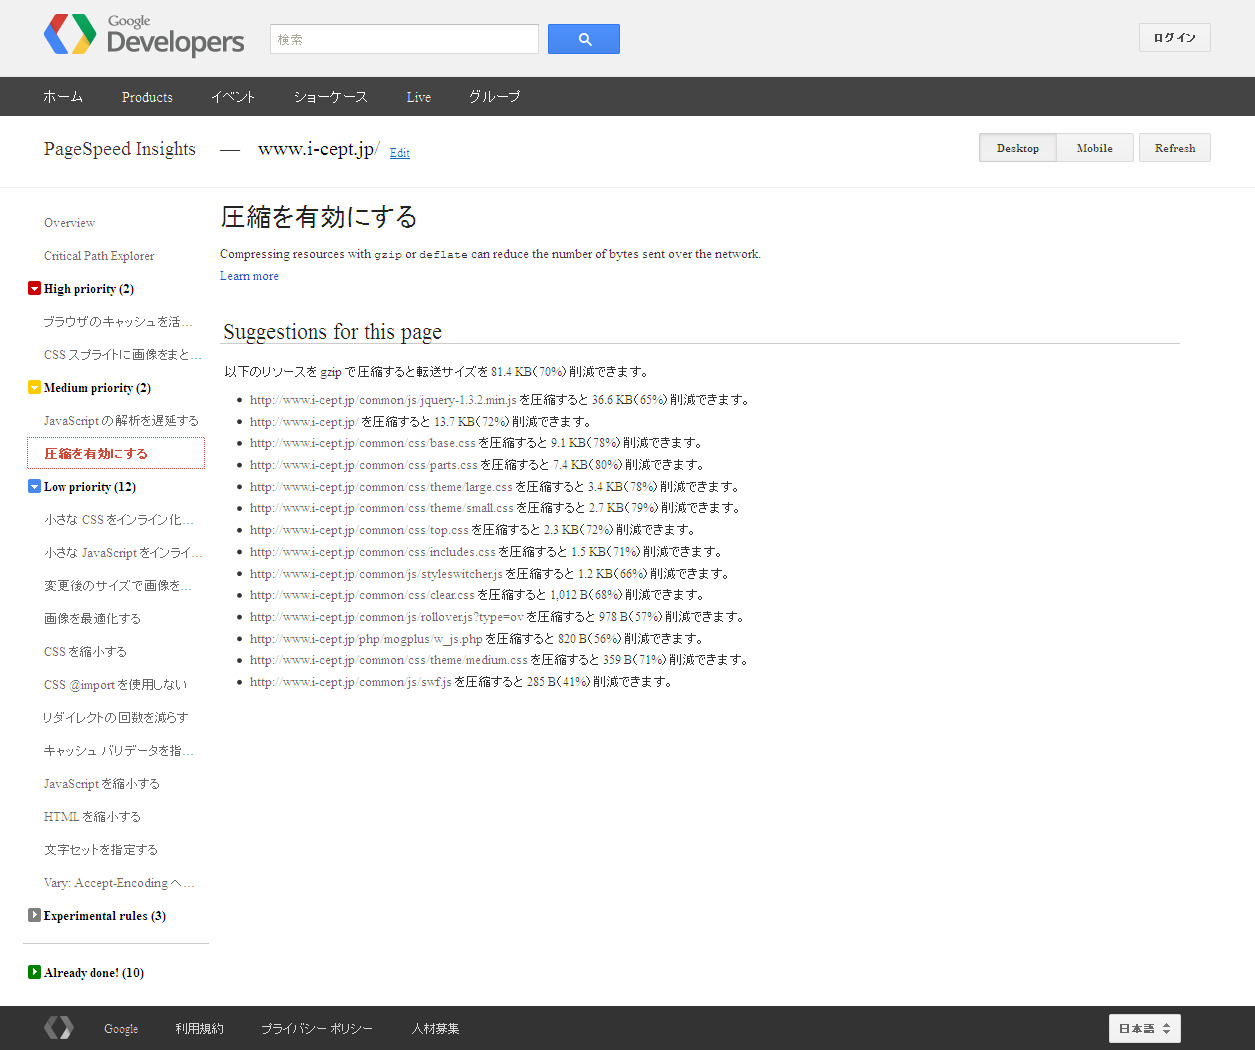
Task: Focus the 検索 search input field
Action: coord(404,39)
